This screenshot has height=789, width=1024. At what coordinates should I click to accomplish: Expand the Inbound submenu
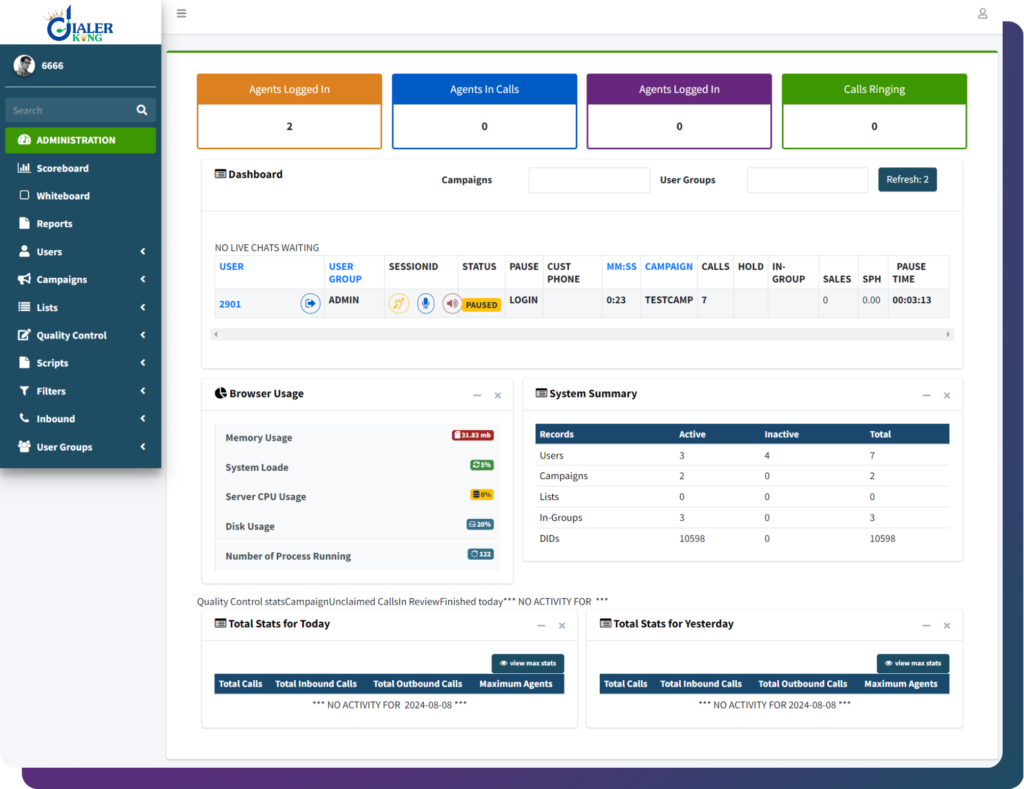click(80, 419)
